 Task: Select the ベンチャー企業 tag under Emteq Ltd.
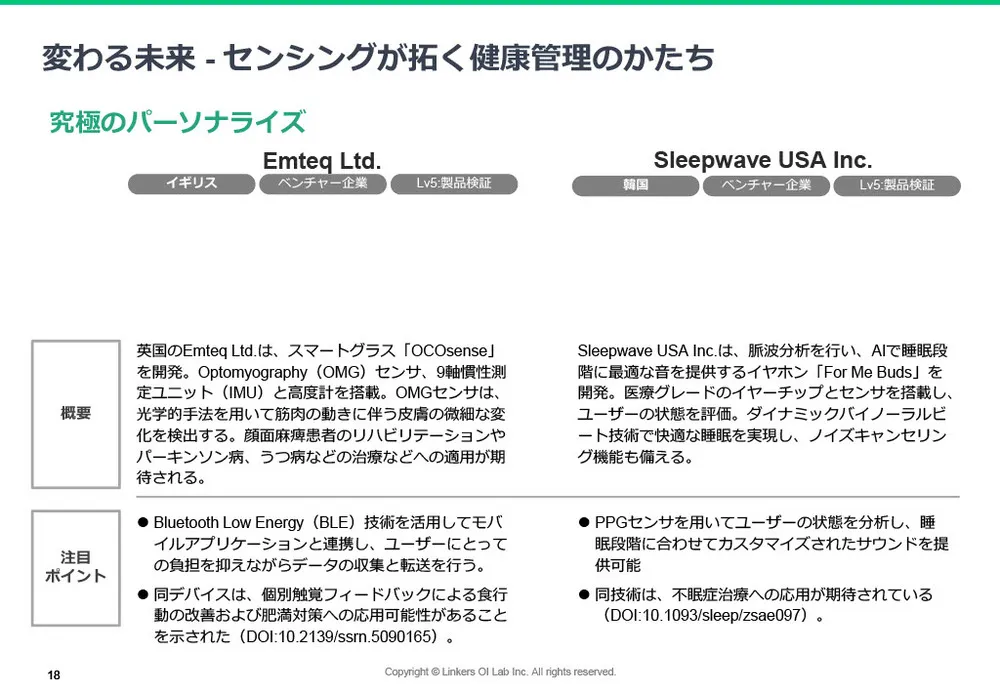tap(321, 184)
